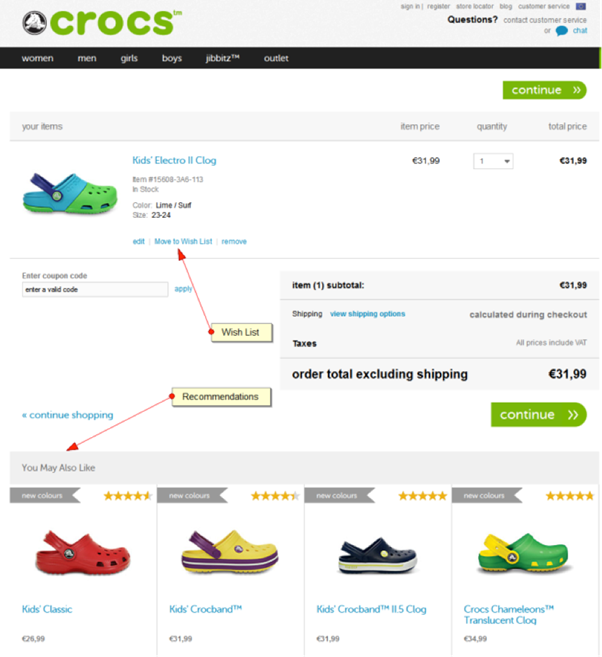Image resolution: width=602 pixels, height=657 pixels.
Task: Open the blog link
Action: [x=506, y=6]
